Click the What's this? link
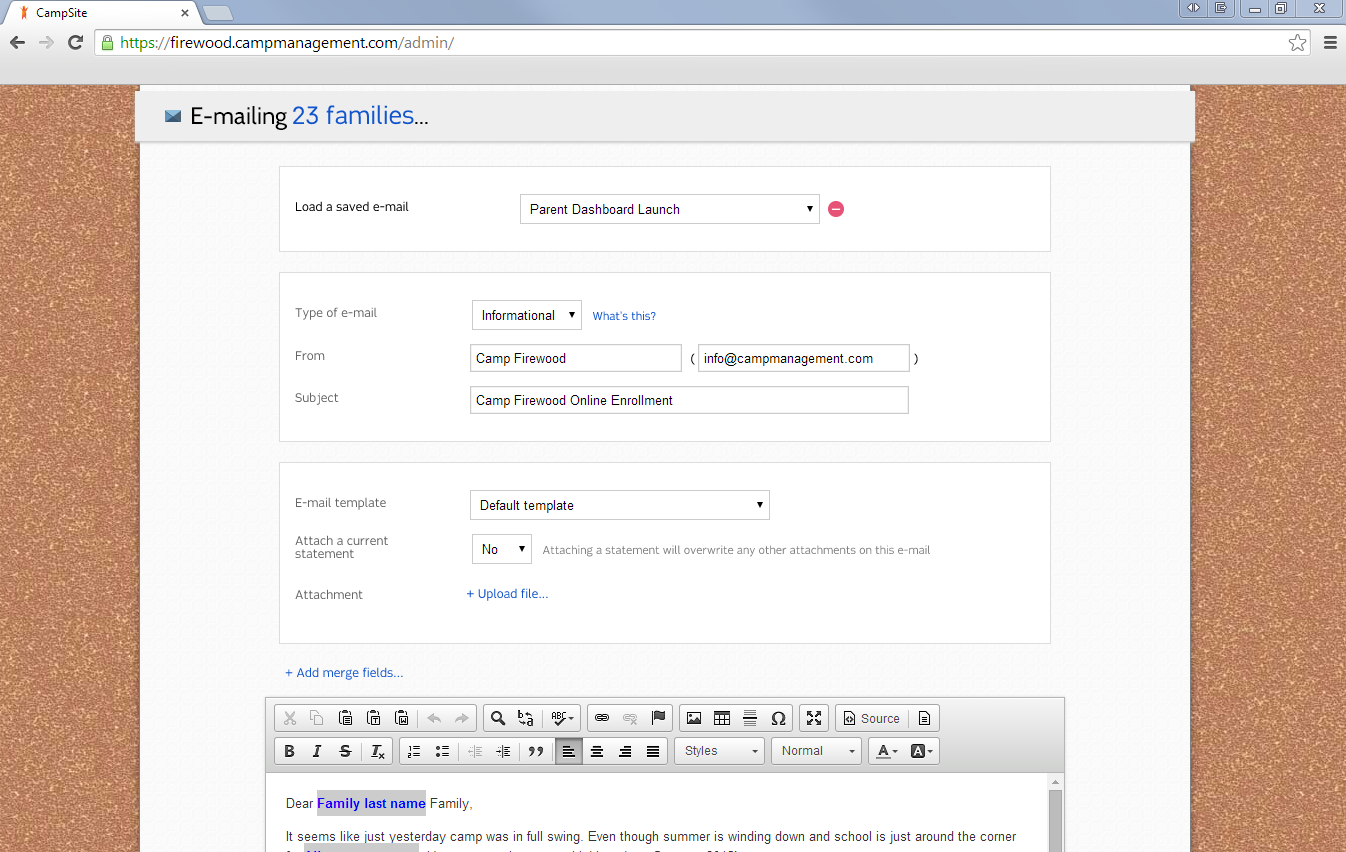This screenshot has height=852, width=1346. [624, 316]
